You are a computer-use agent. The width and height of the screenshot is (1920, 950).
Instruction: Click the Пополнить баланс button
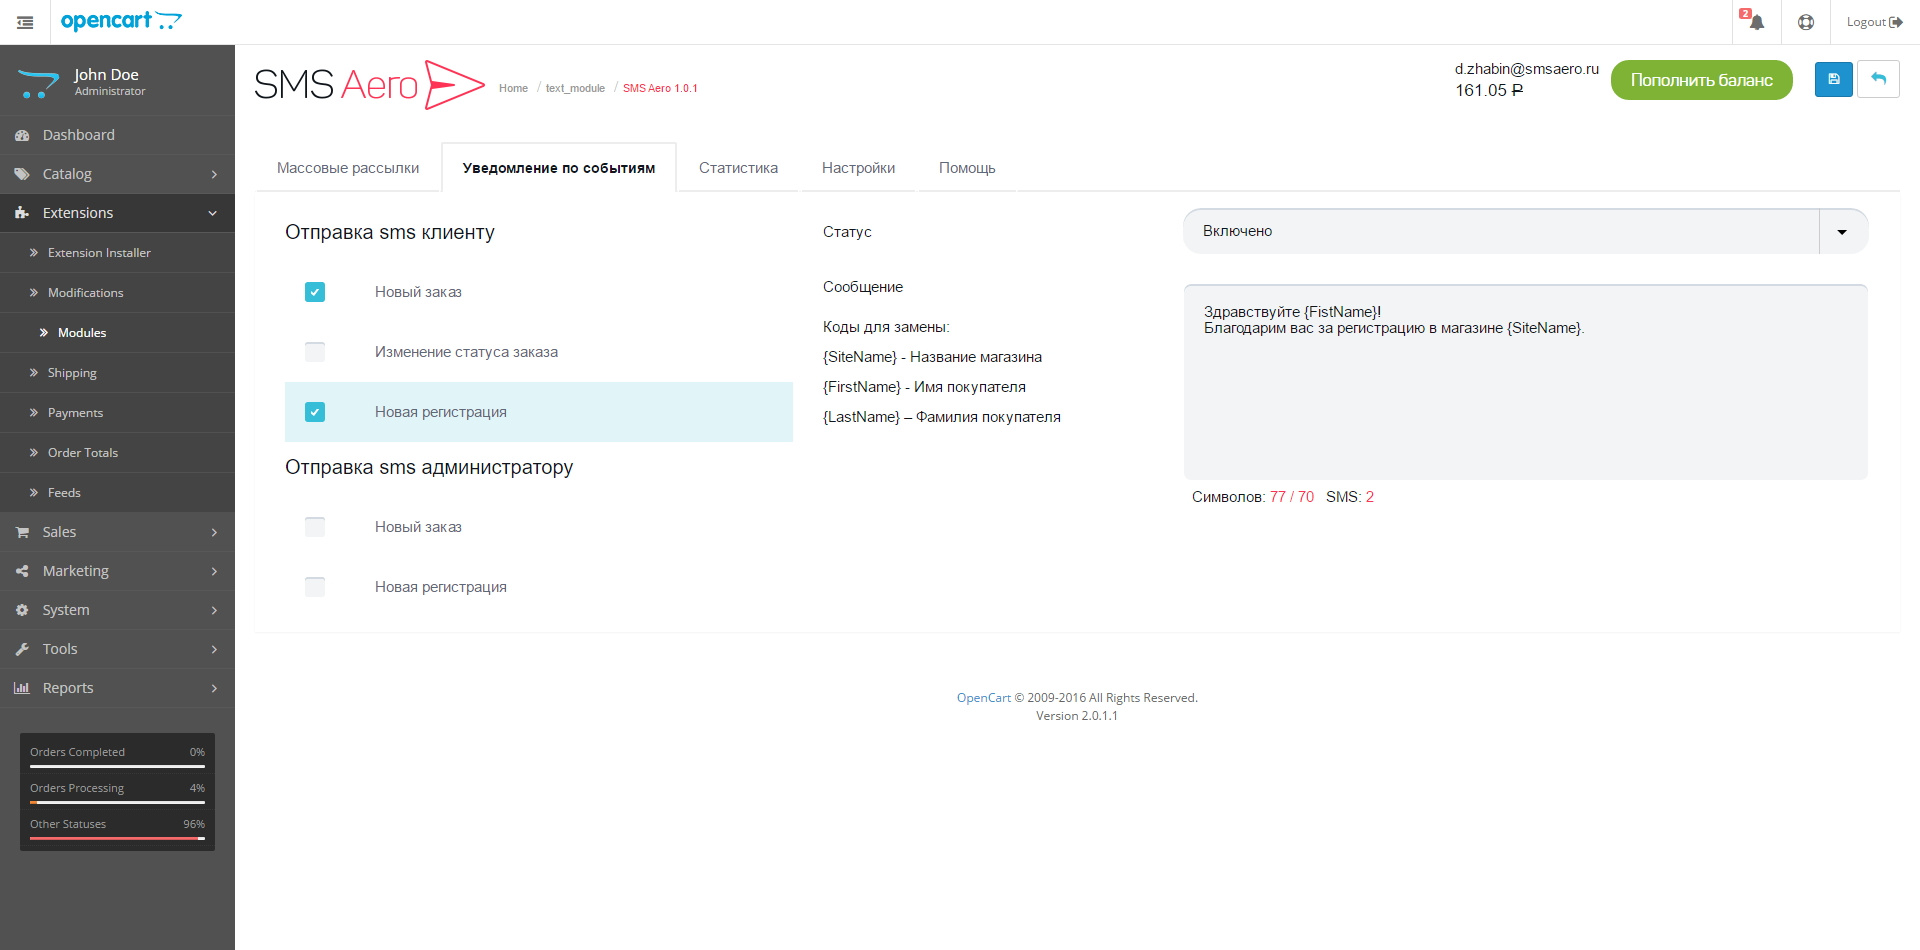[x=1701, y=80]
